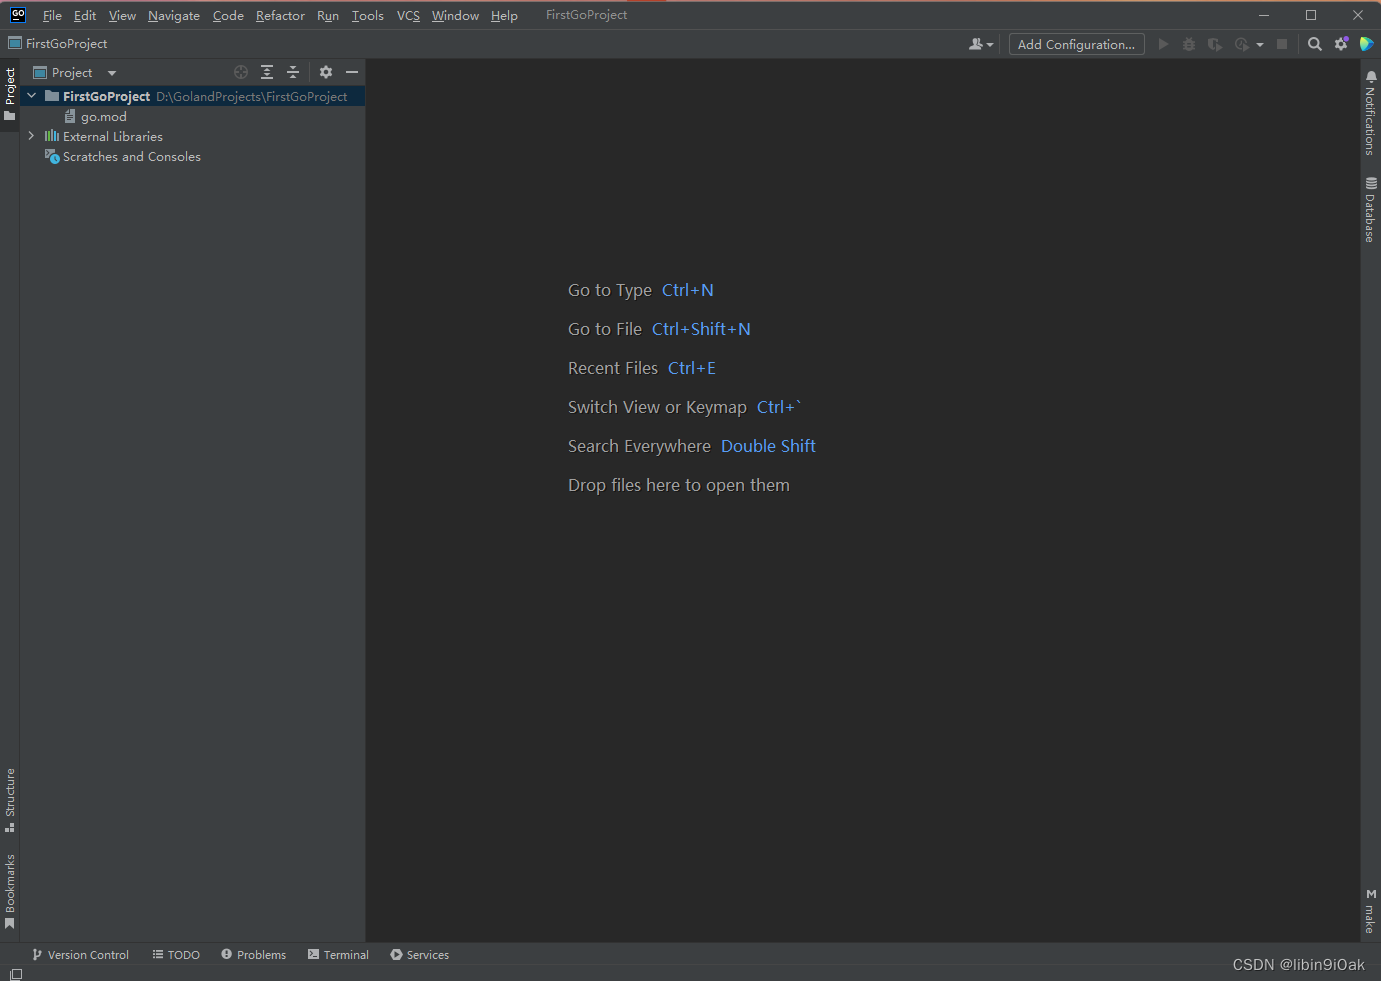Open the Structure sidebar tab
Viewport: 1381px width, 981px height.
click(x=10, y=800)
